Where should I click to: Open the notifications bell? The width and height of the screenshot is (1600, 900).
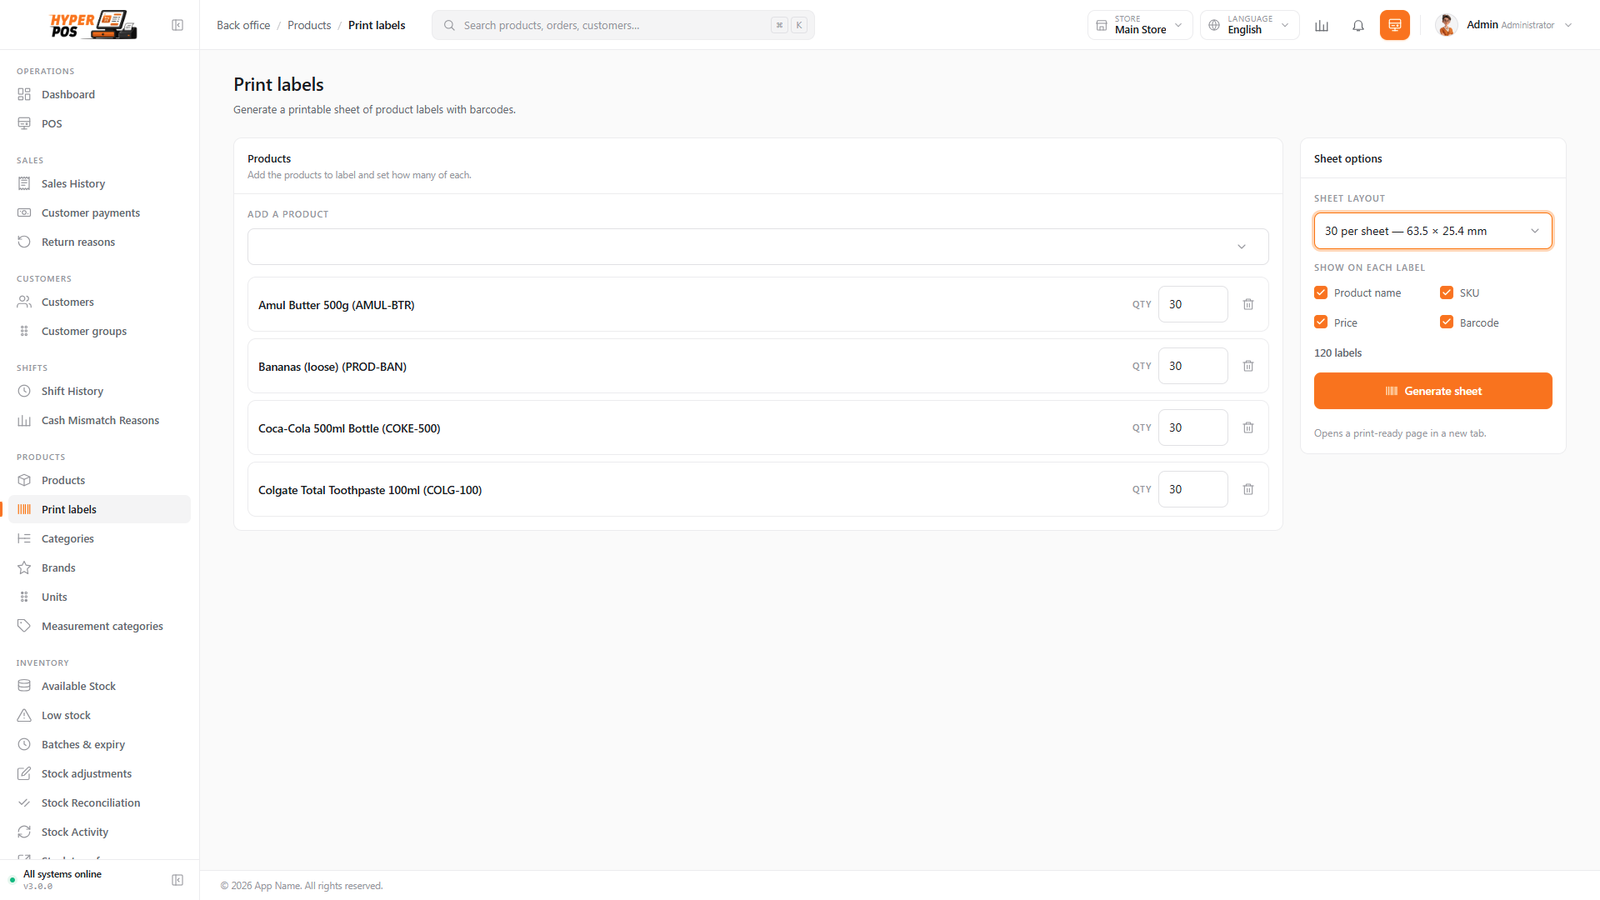[x=1358, y=25]
